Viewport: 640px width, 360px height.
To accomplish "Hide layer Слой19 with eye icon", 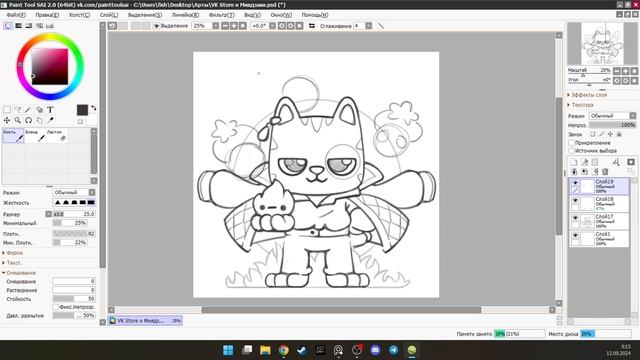I will [575, 183].
